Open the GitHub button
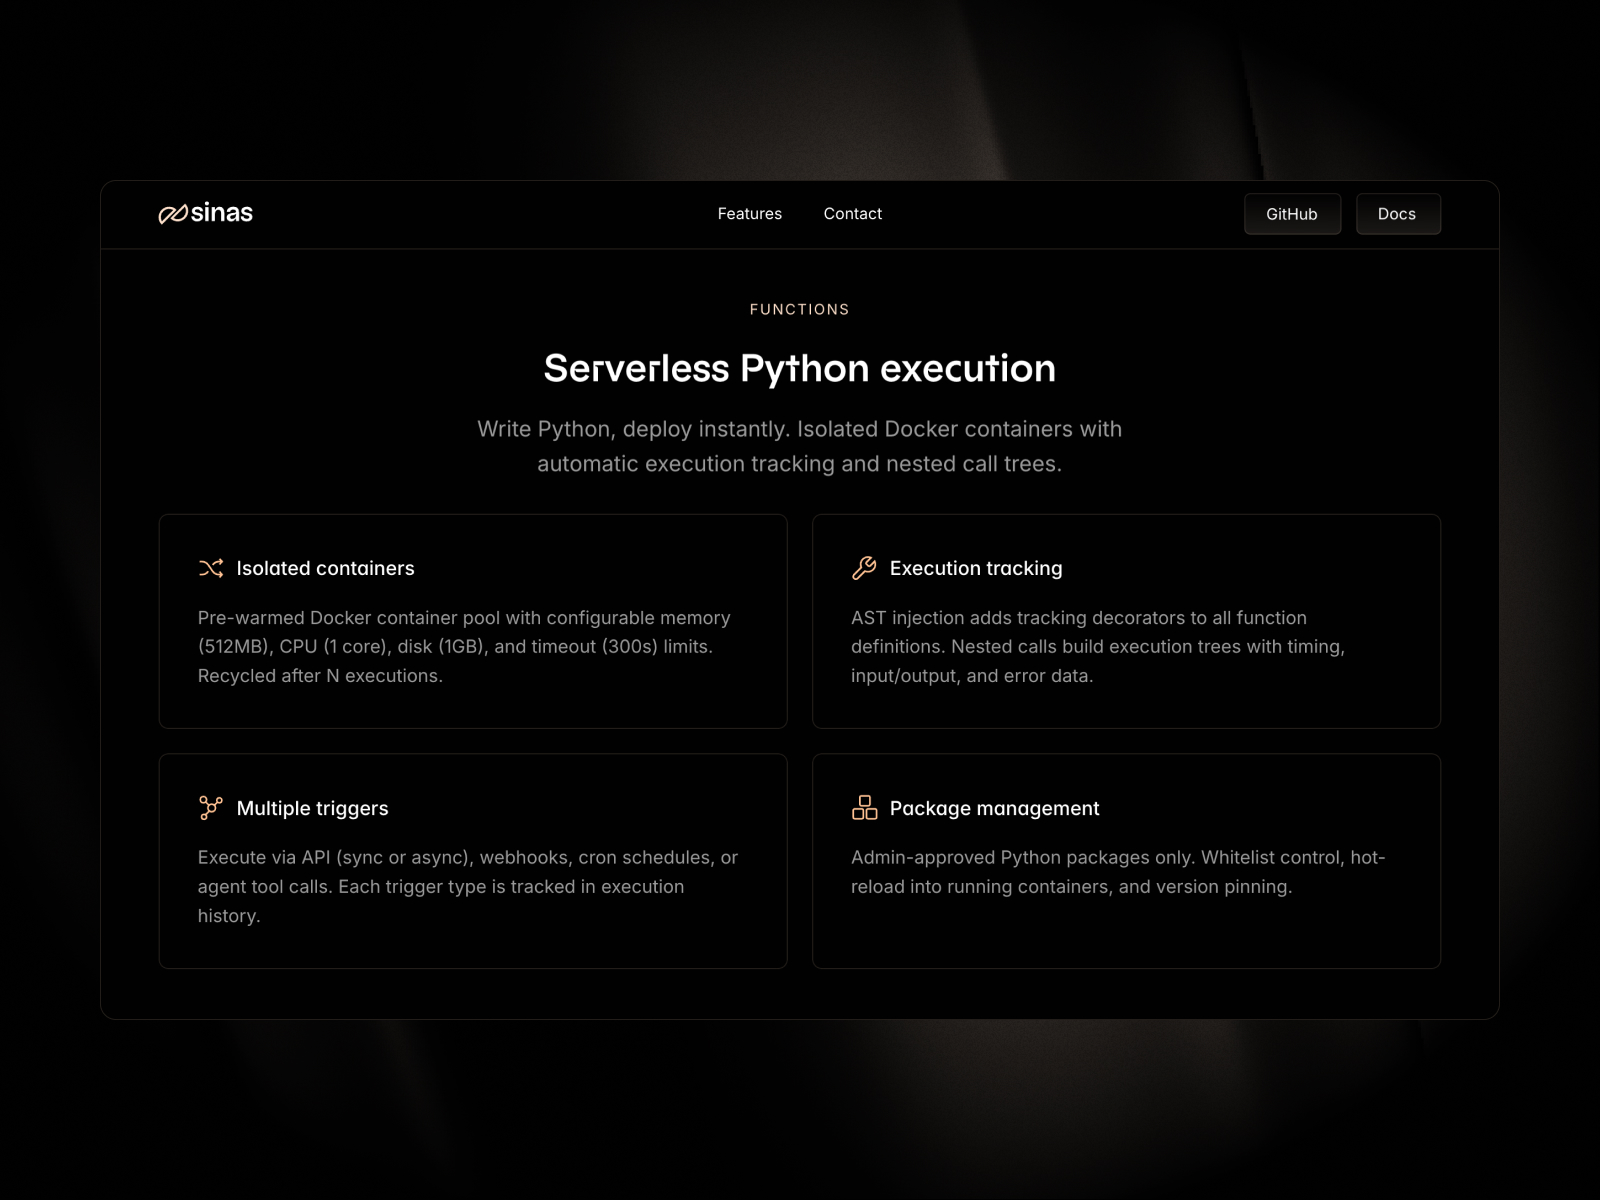This screenshot has height=1200, width=1600. pyautogui.click(x=1292, y=214)
